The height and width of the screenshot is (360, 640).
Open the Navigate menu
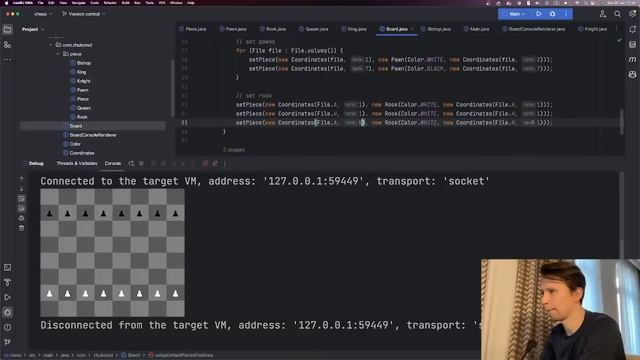[x=79, y=2]
